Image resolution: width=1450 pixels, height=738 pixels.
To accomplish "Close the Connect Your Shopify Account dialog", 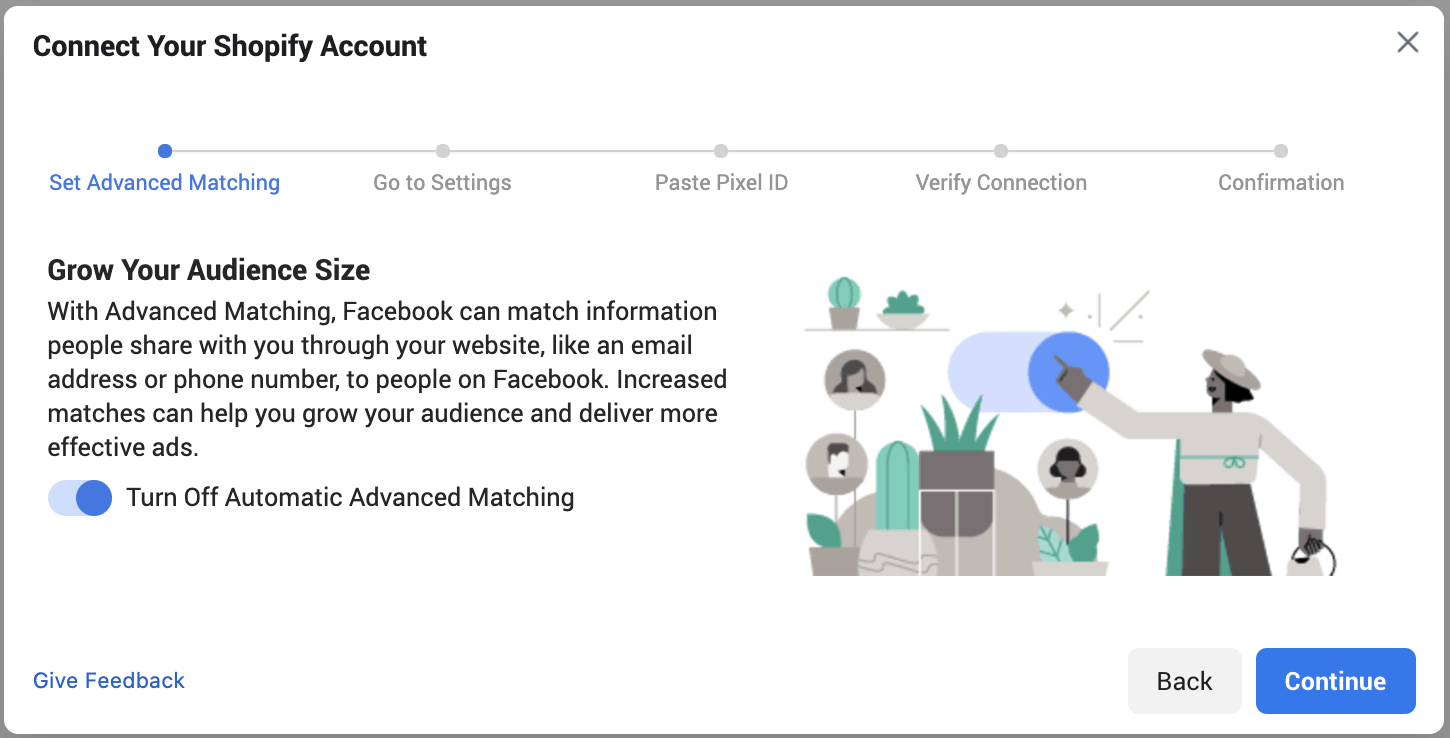I will (1407, 42).
